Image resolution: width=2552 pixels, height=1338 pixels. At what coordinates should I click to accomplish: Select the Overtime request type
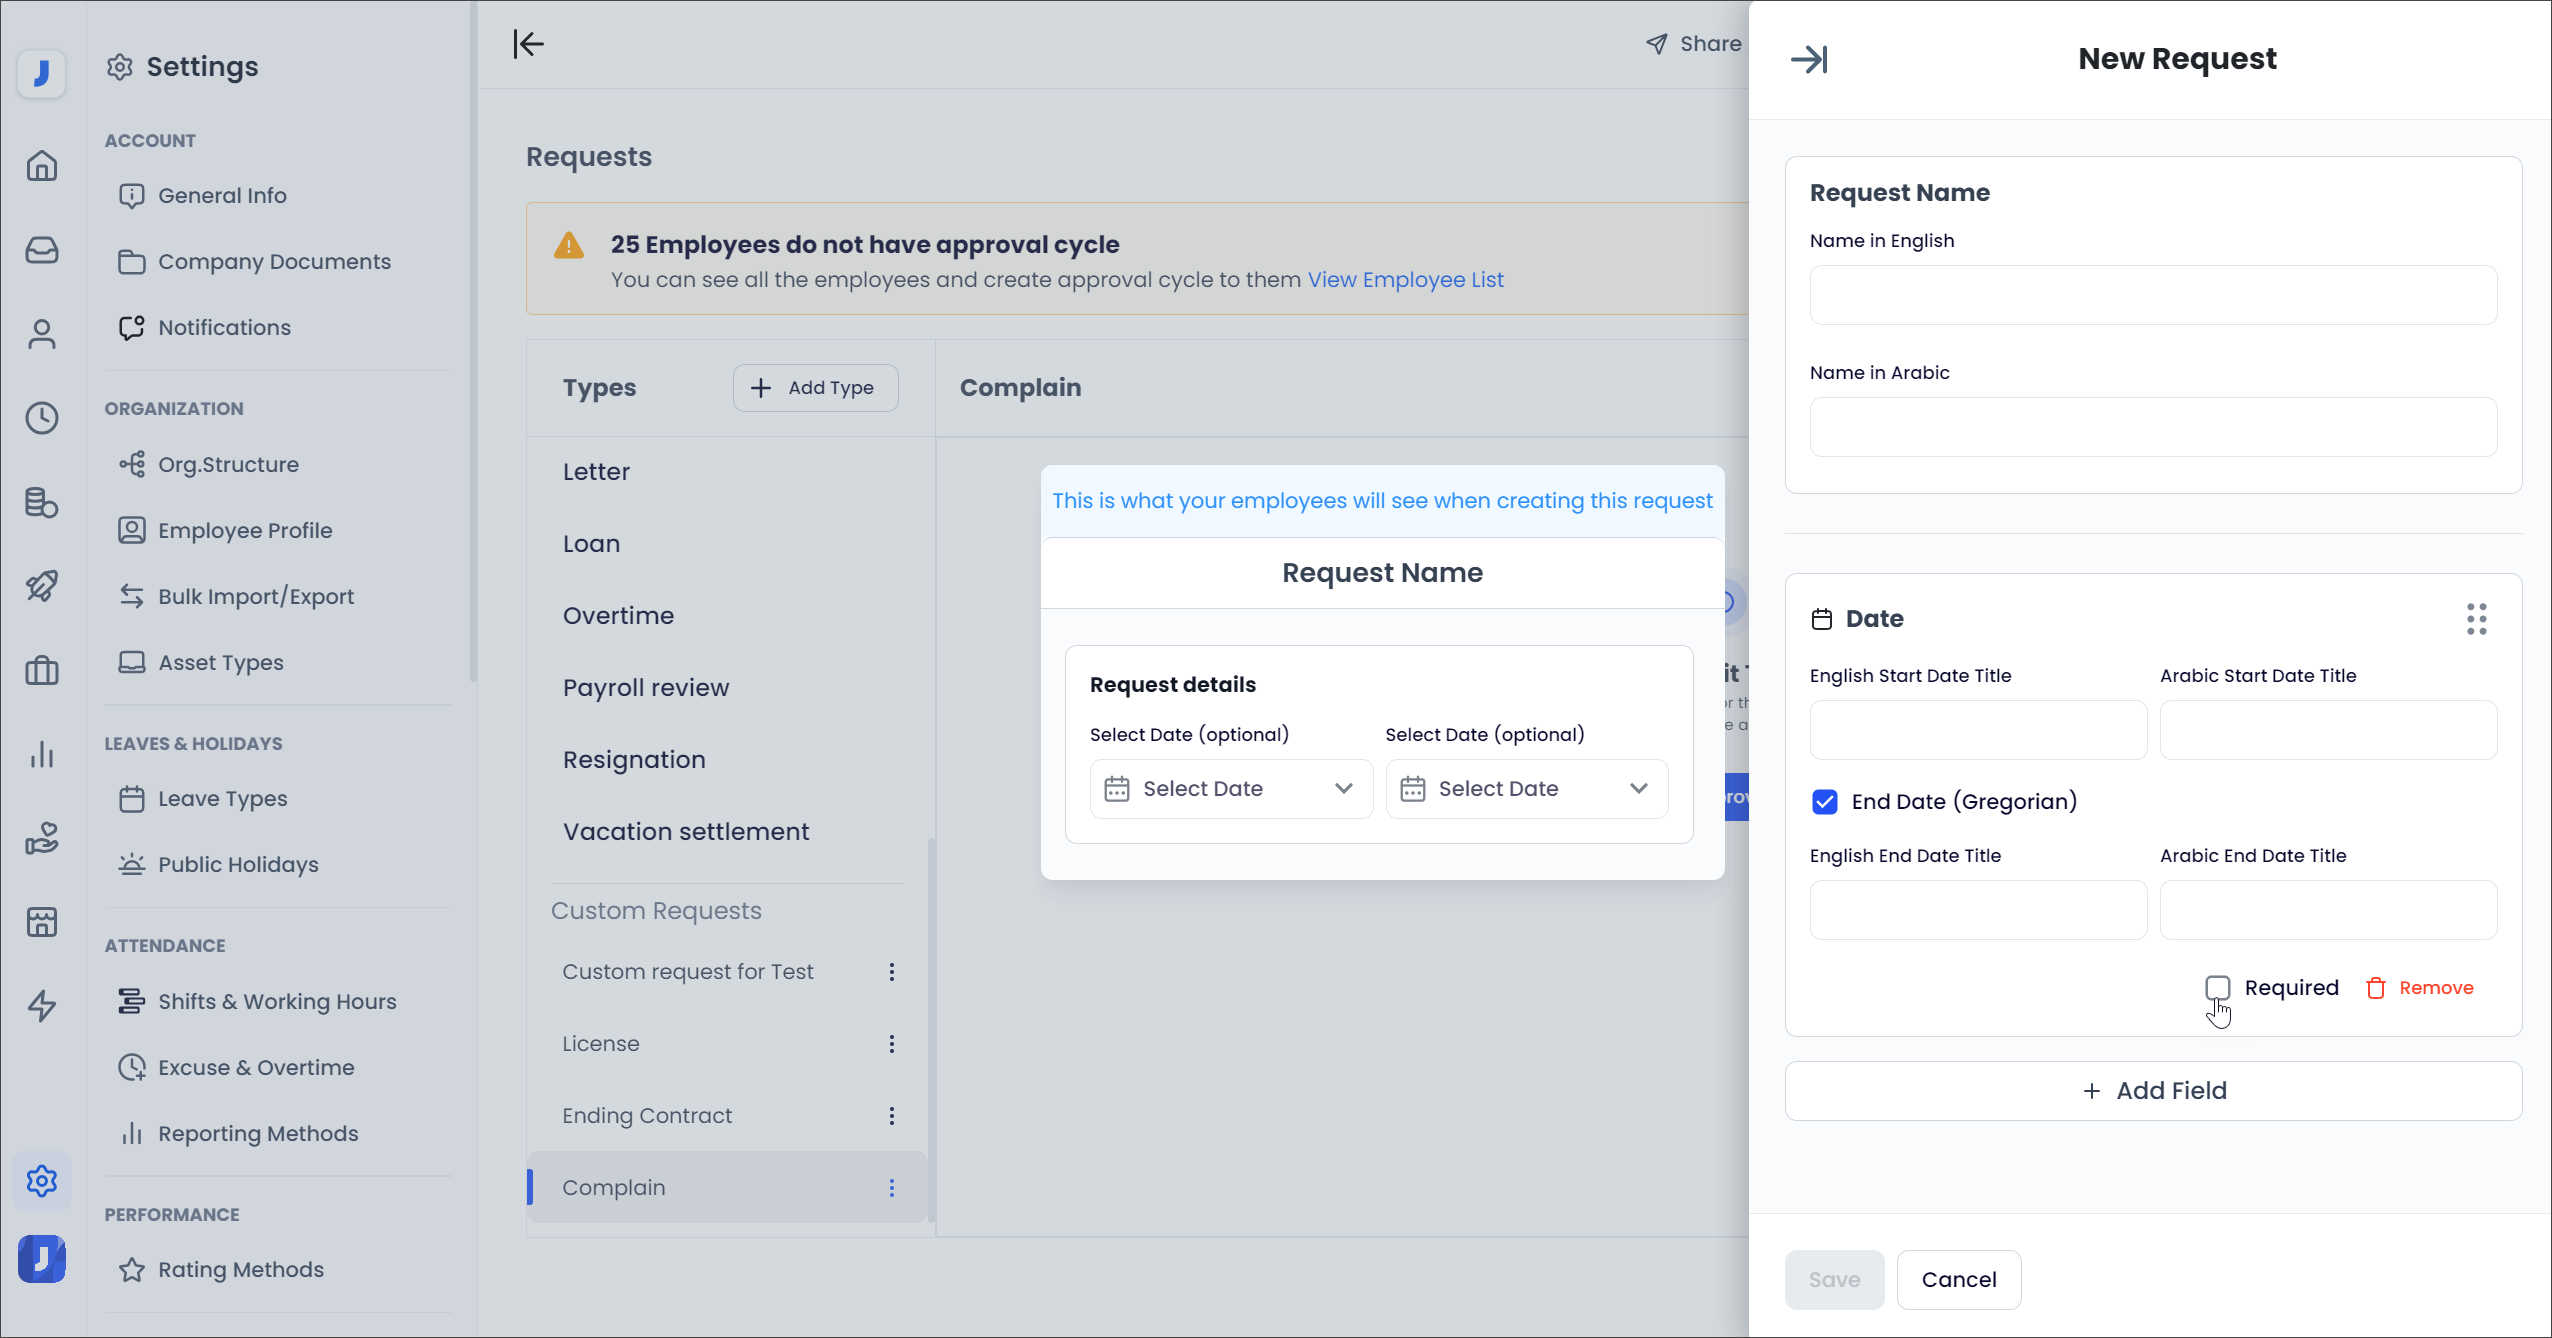(618, 616)
